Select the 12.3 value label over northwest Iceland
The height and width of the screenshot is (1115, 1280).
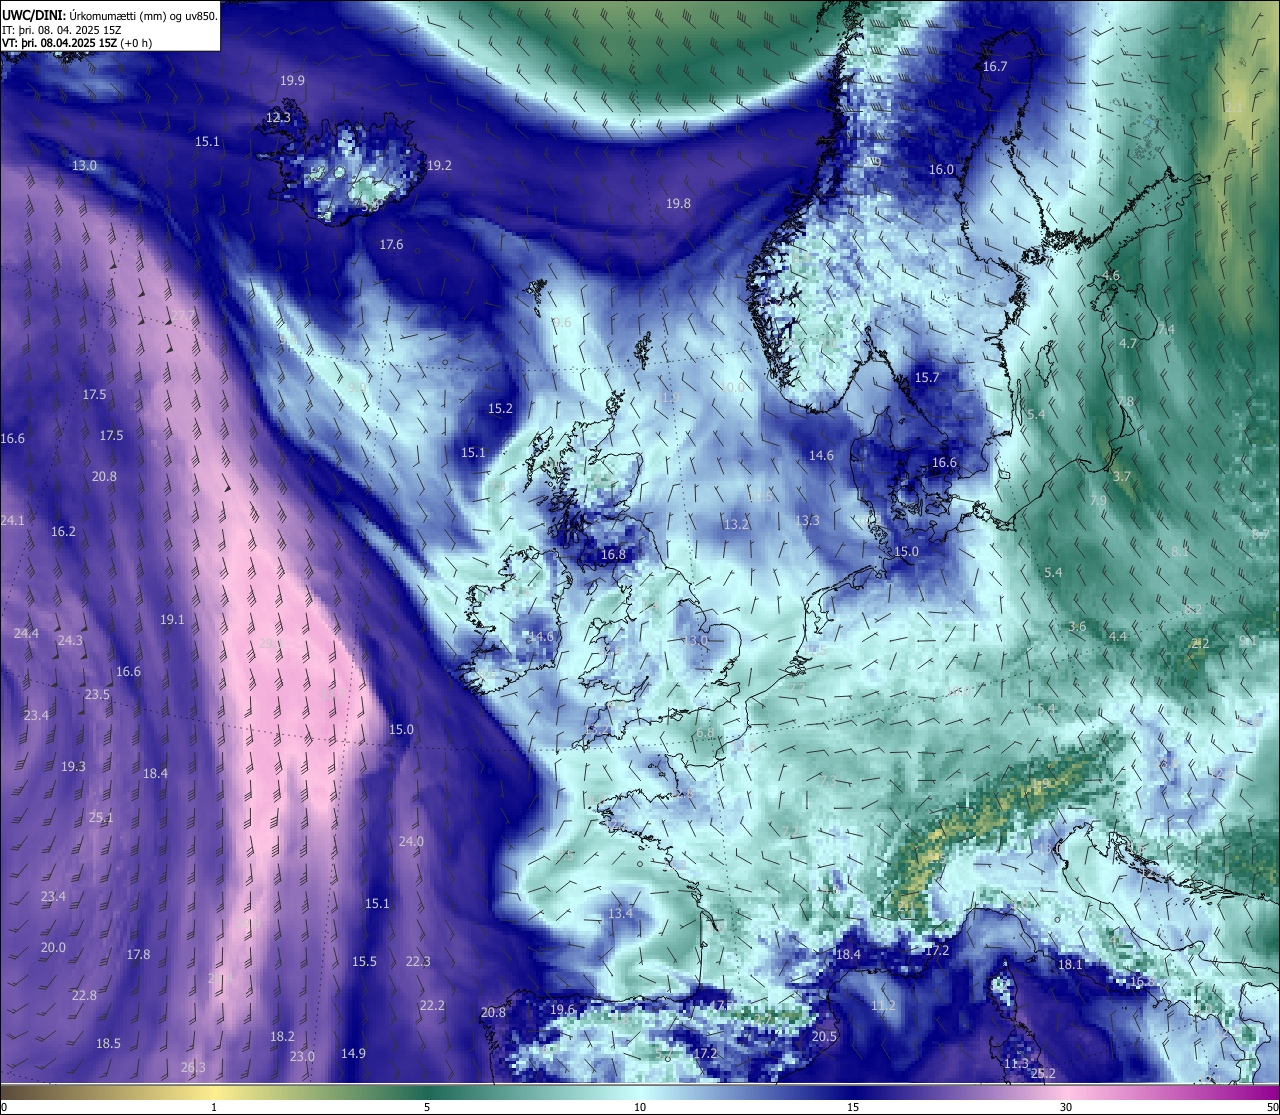pos(278,118)
